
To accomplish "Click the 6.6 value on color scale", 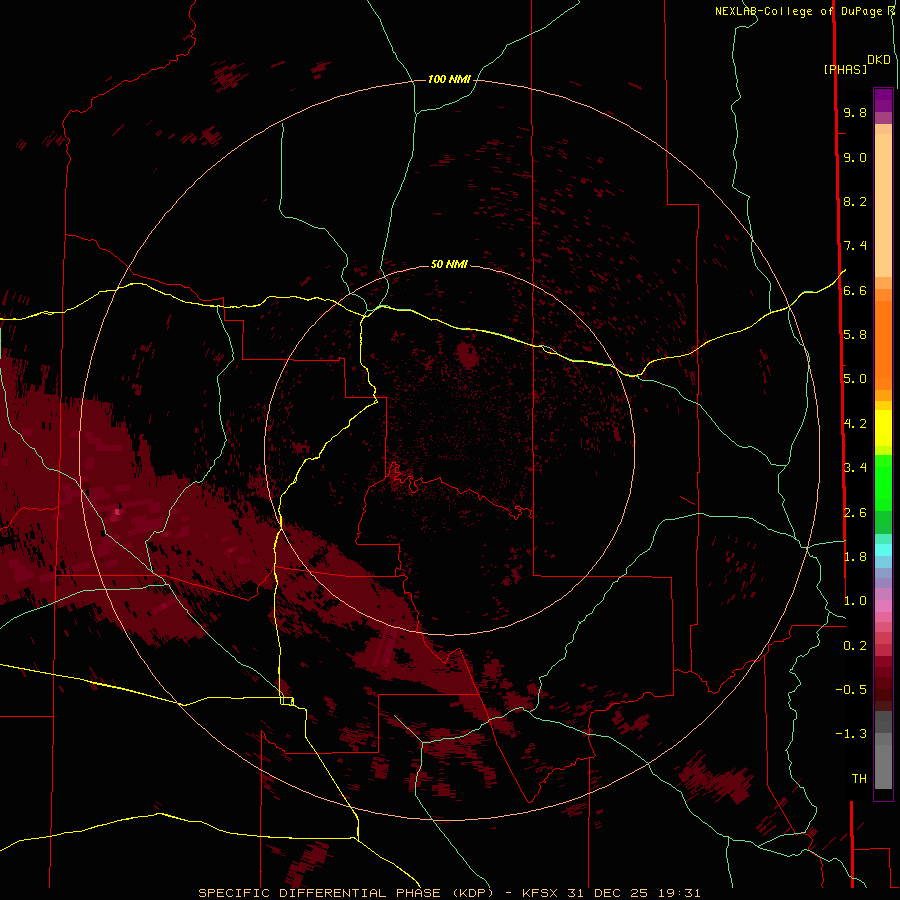I will [x=855, y=290].
